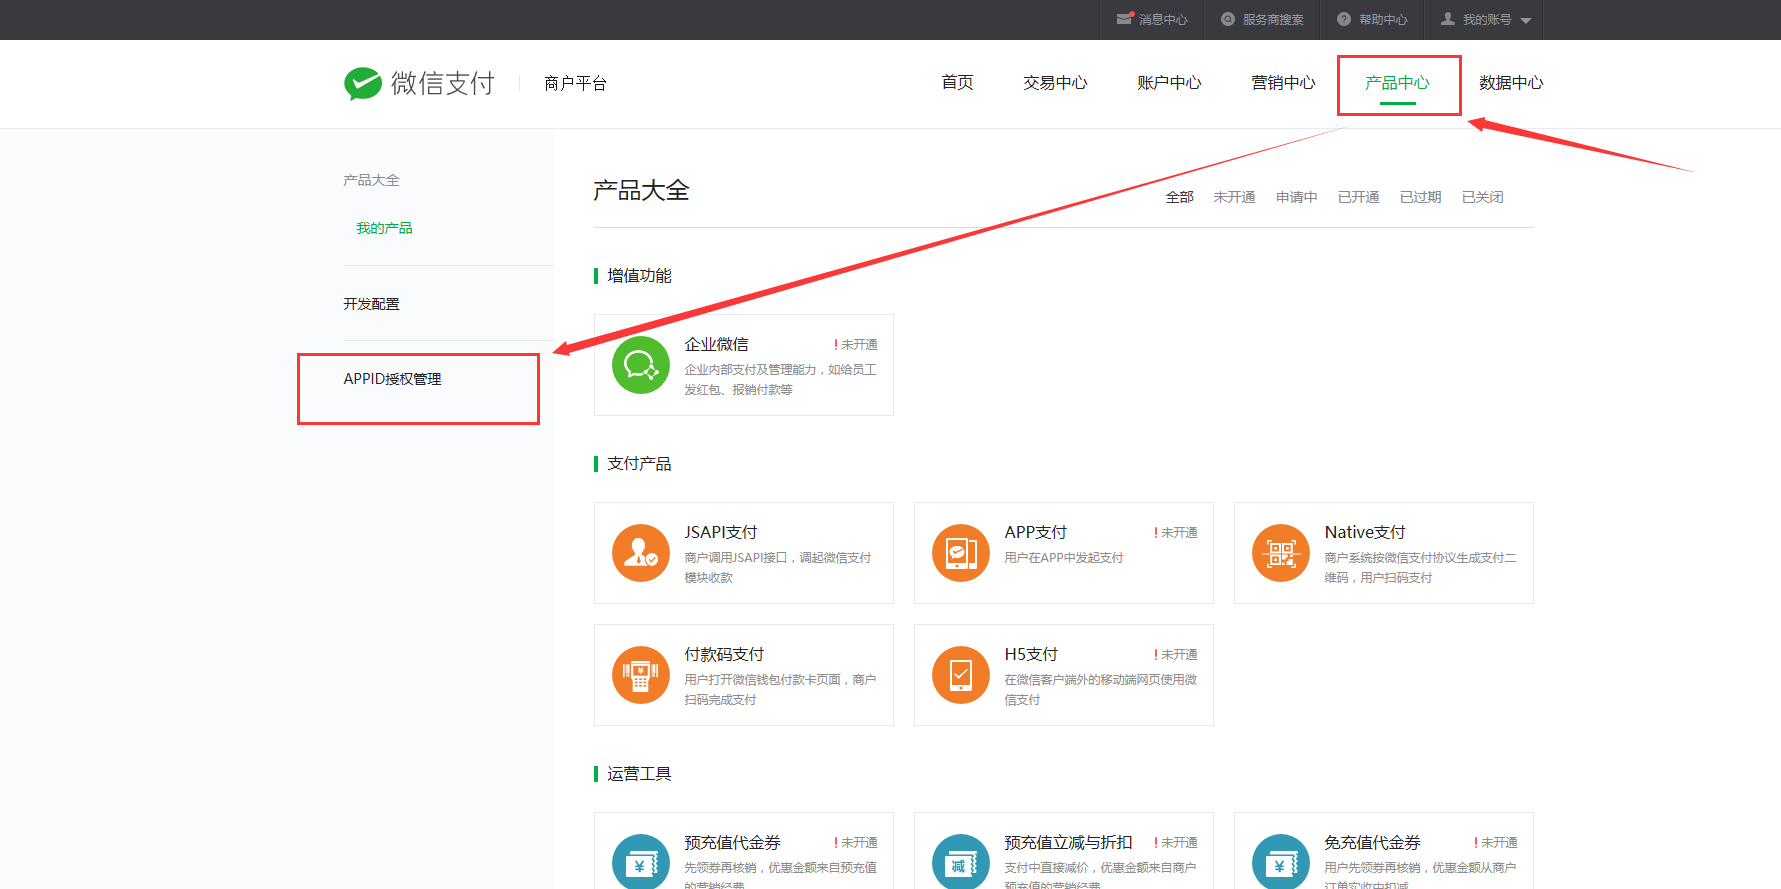Click the 服务商搜索 search icon
The width and height of the screenshot is (1781, 889).
click(1228, 19)
